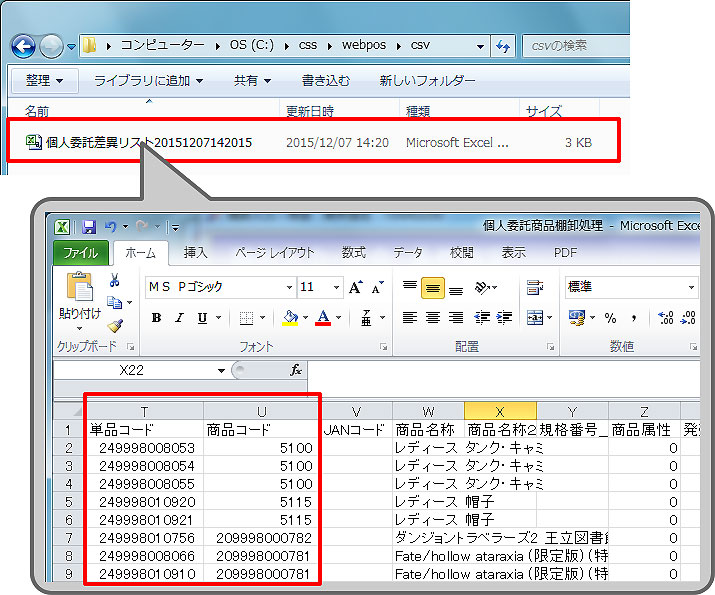Open the font size dropdown showing 11

coord(336,287)
